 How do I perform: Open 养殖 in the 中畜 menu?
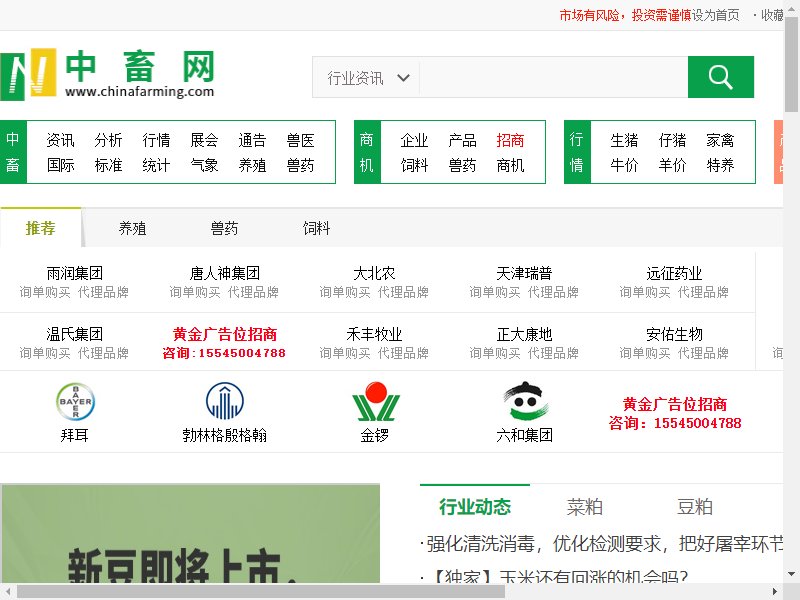click(x=252, y=165)
